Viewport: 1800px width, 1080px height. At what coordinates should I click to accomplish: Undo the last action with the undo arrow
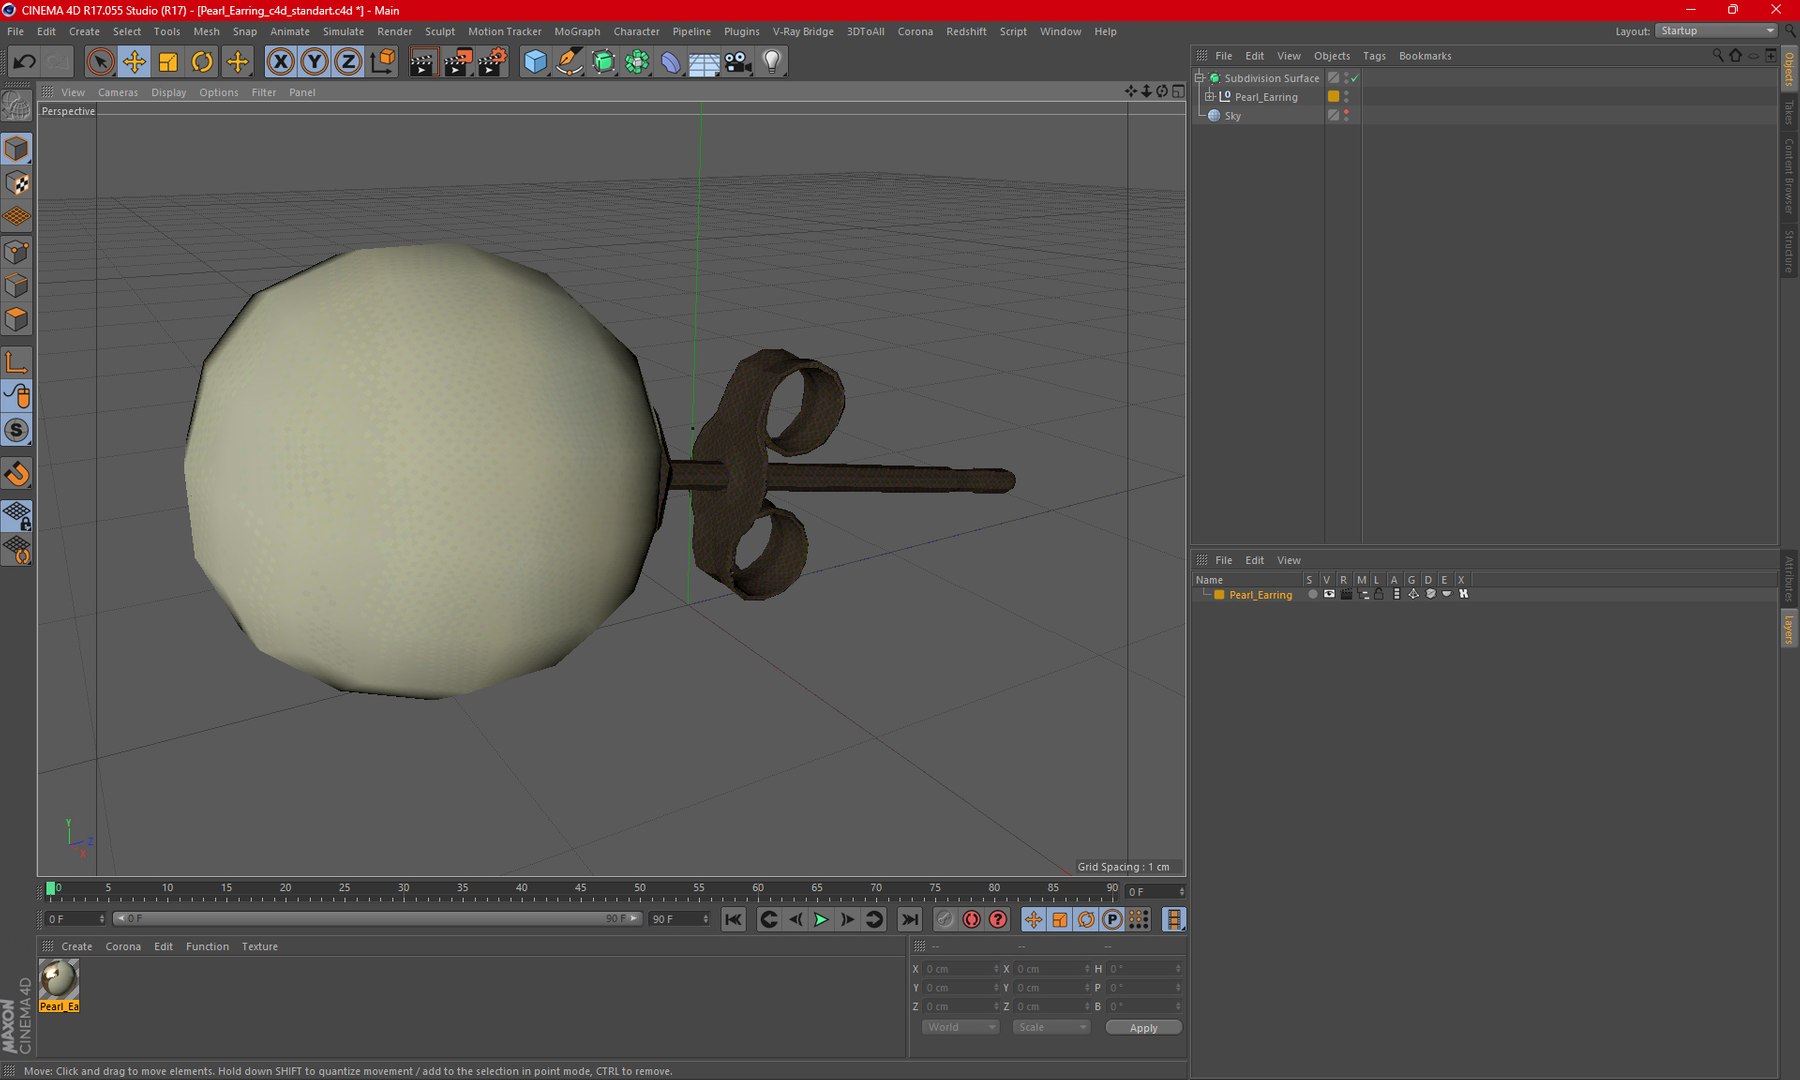pos(24,62)
